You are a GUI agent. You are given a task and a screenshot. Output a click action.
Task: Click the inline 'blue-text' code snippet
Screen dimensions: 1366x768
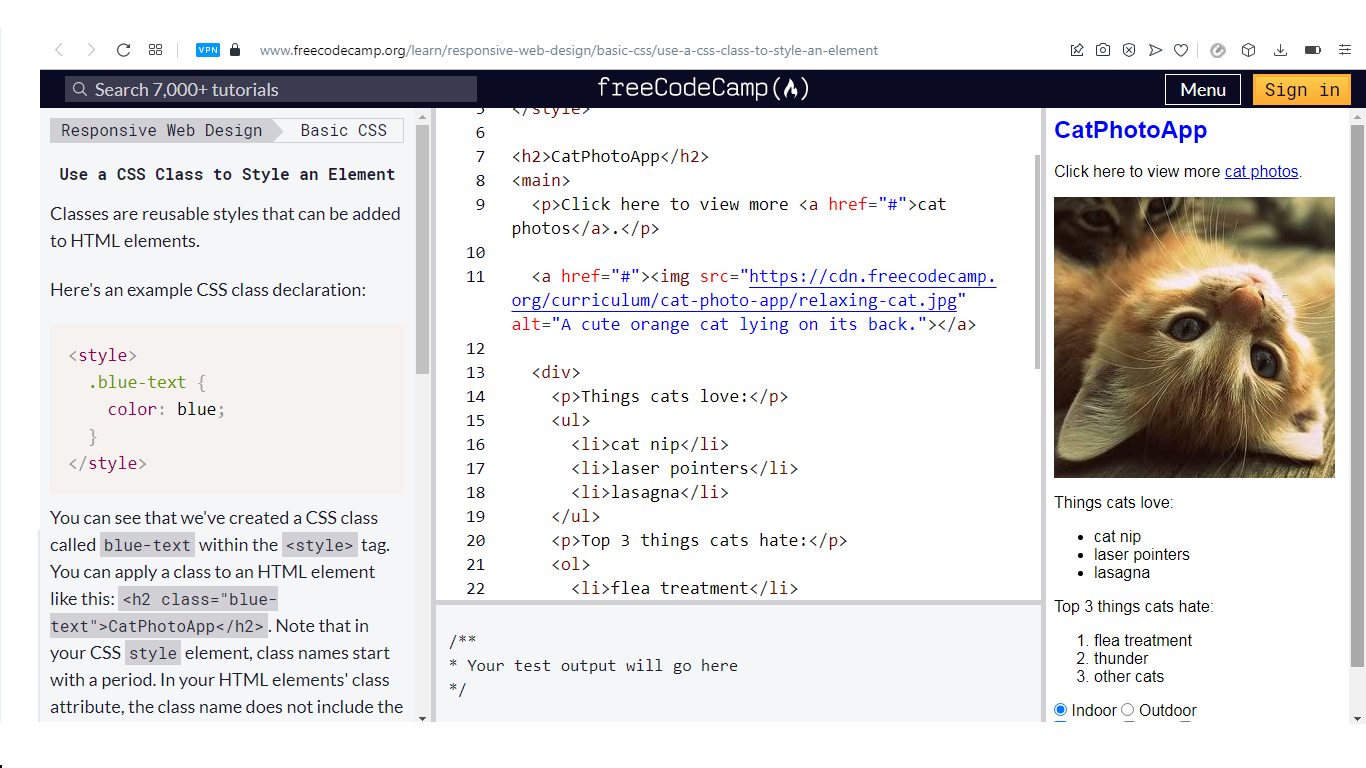tap(147, 545)
